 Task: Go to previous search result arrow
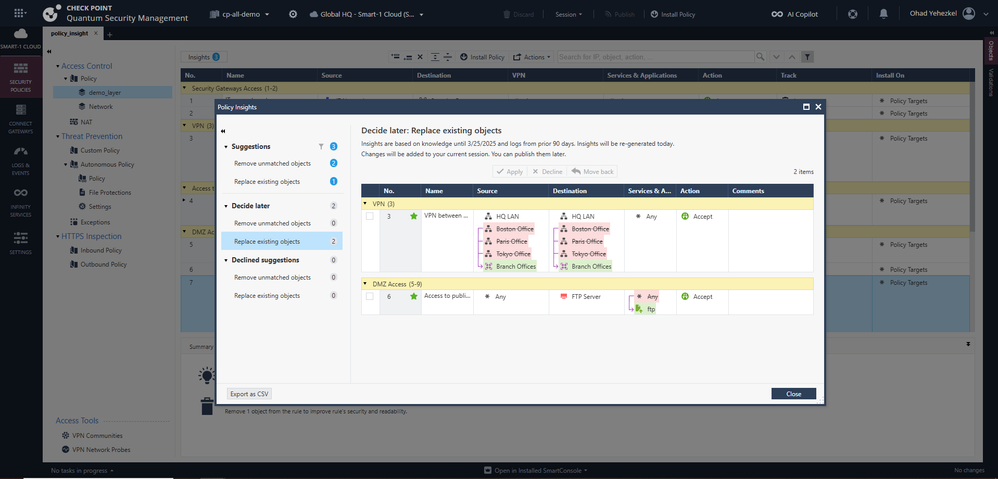[792, 57]
